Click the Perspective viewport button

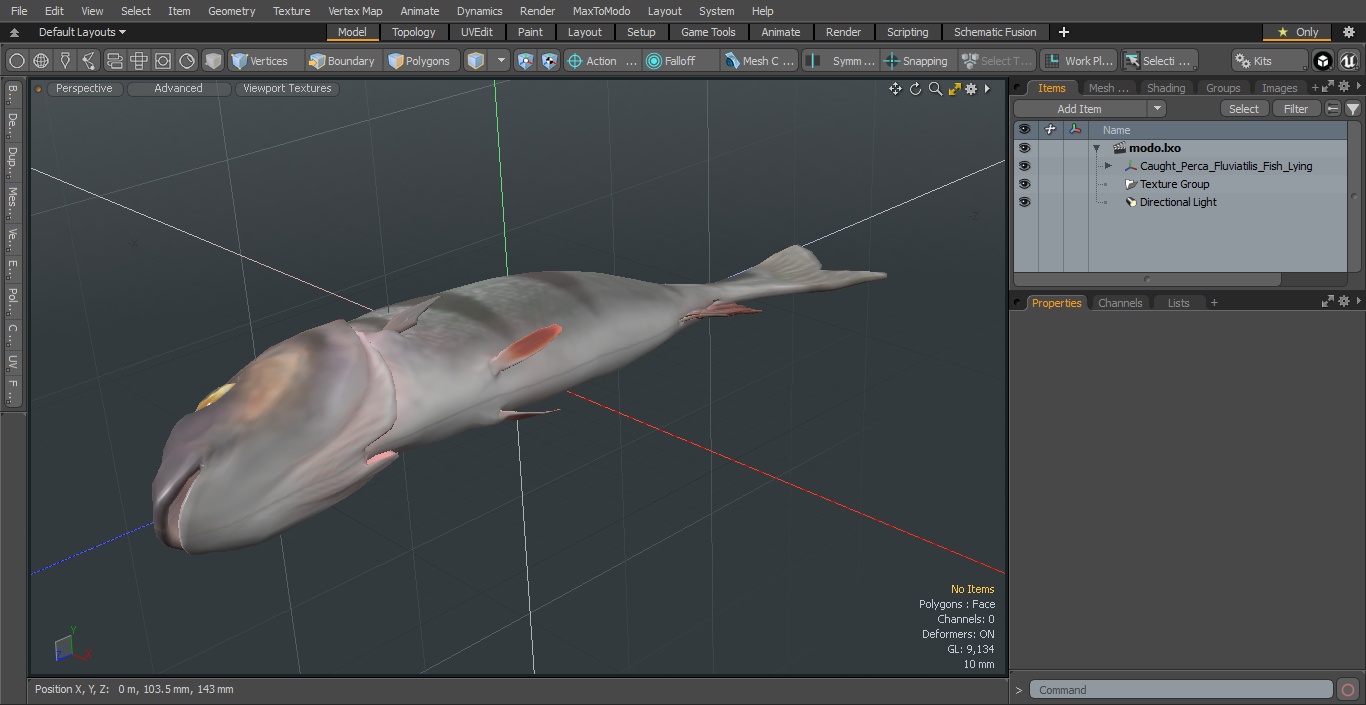[x=84, y=88]
